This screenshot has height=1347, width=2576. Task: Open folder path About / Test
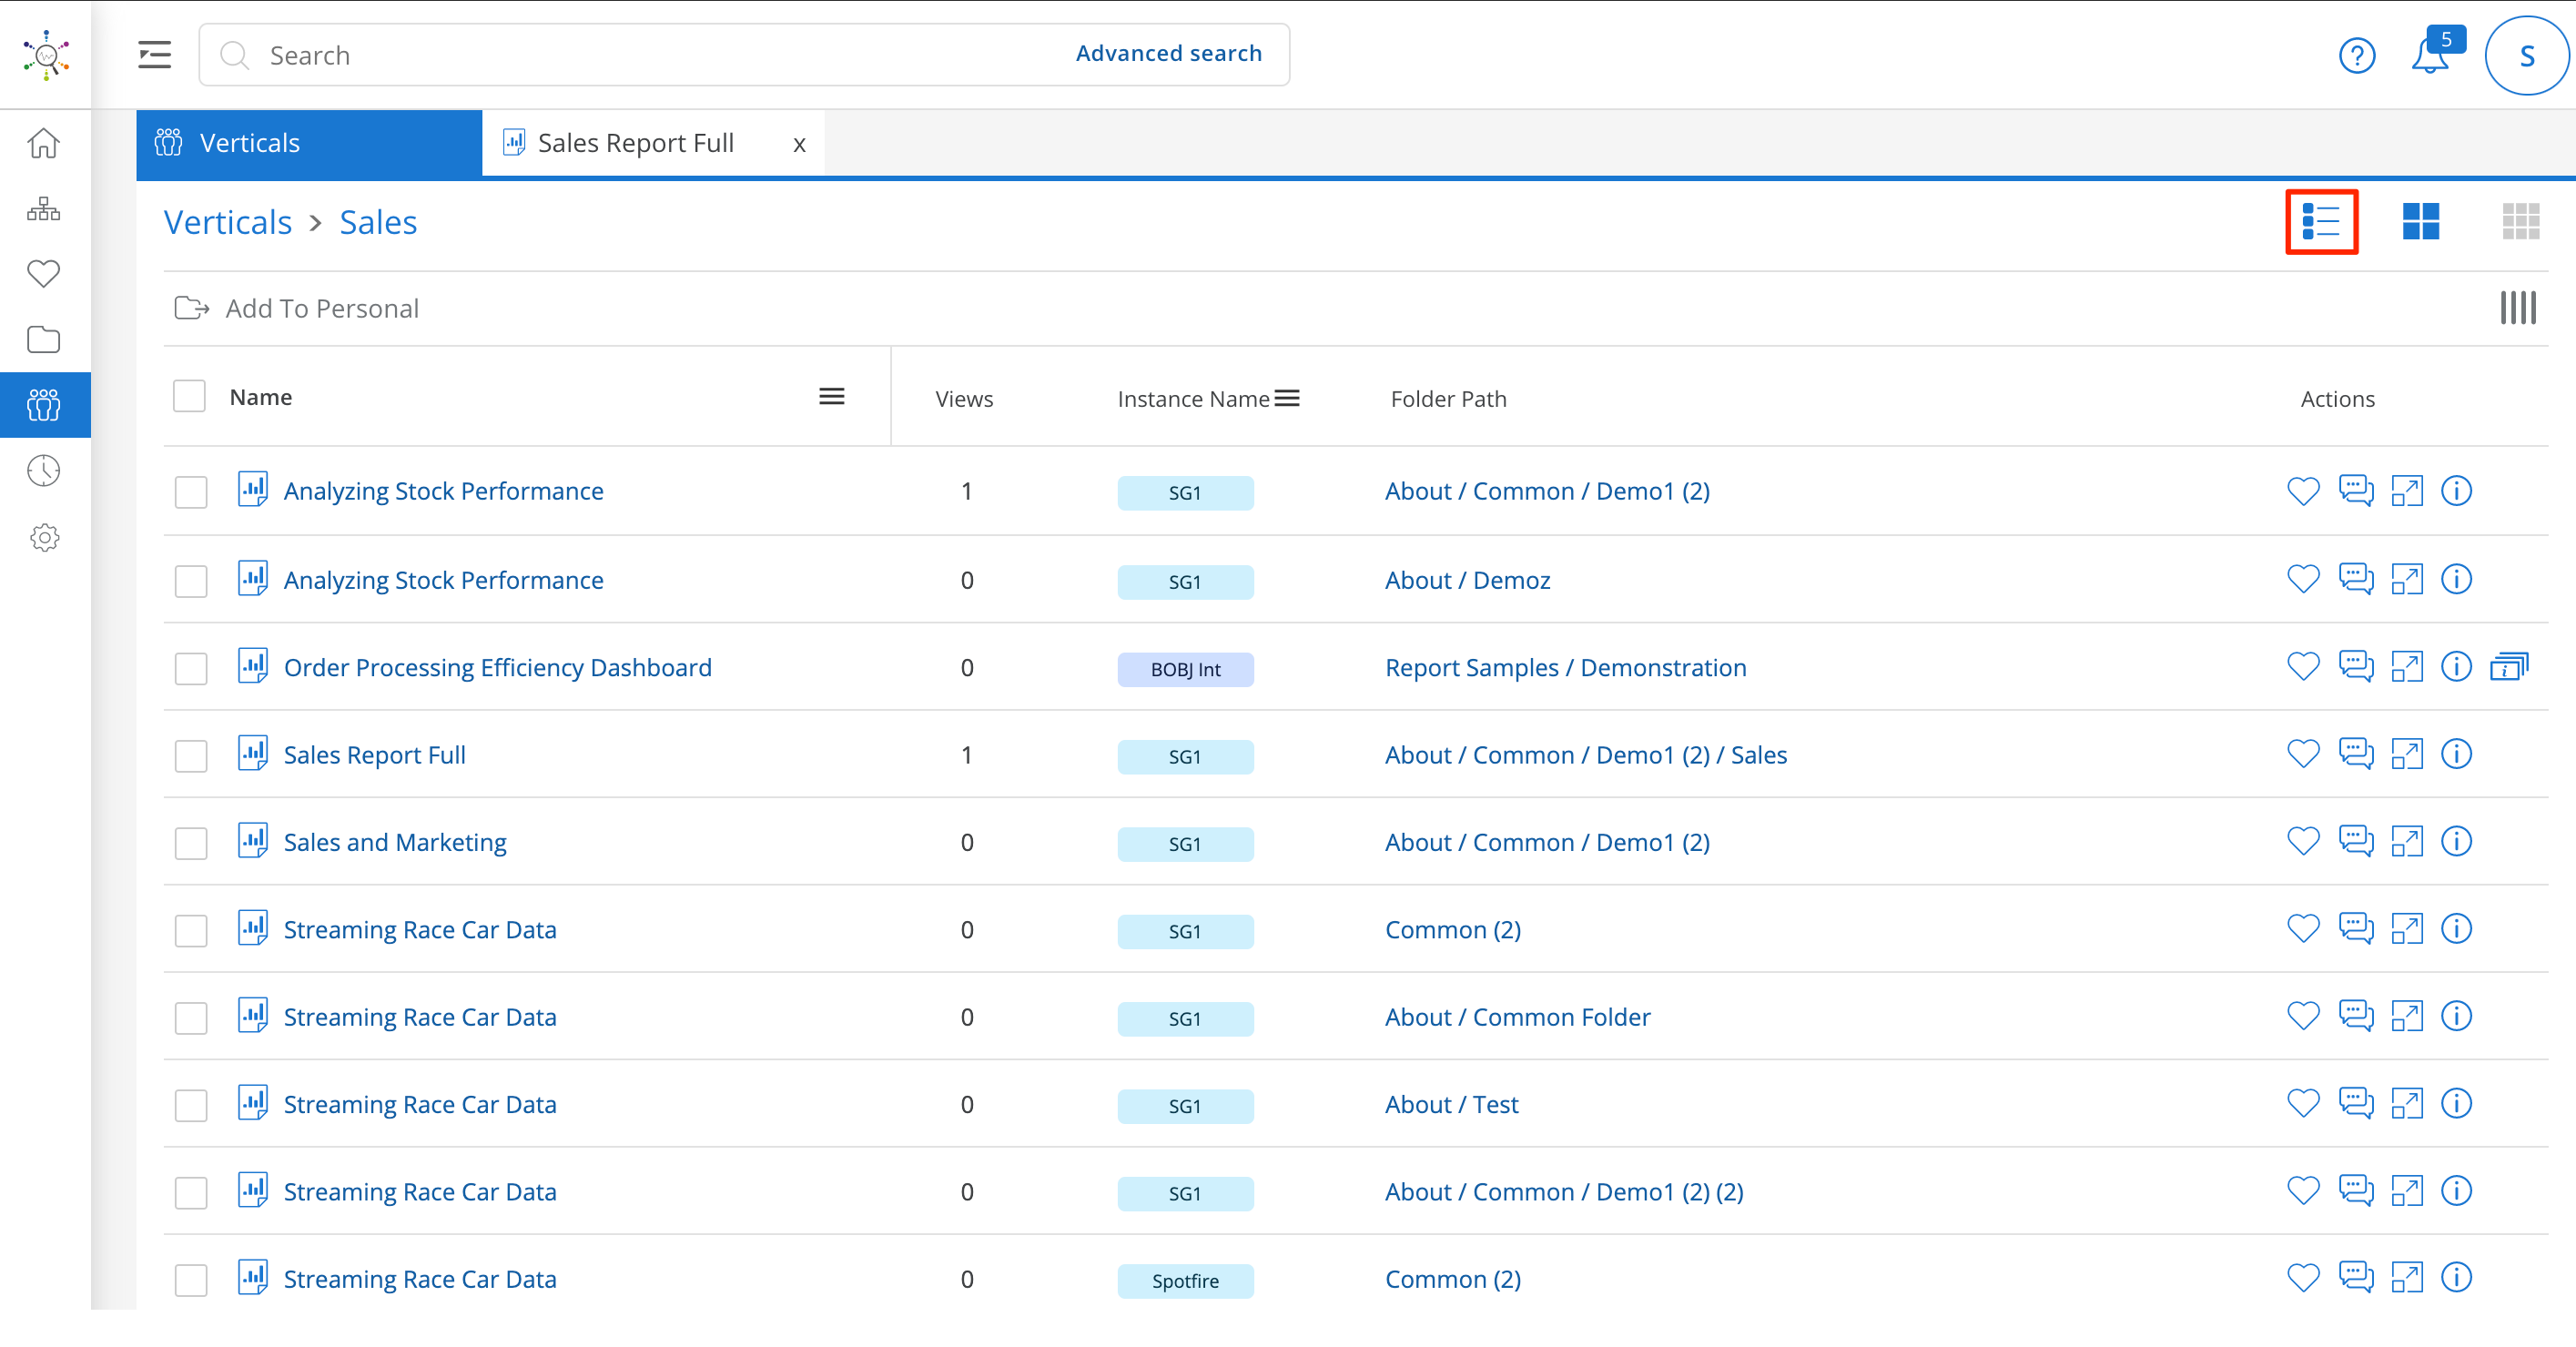tap(1451, 1104)
